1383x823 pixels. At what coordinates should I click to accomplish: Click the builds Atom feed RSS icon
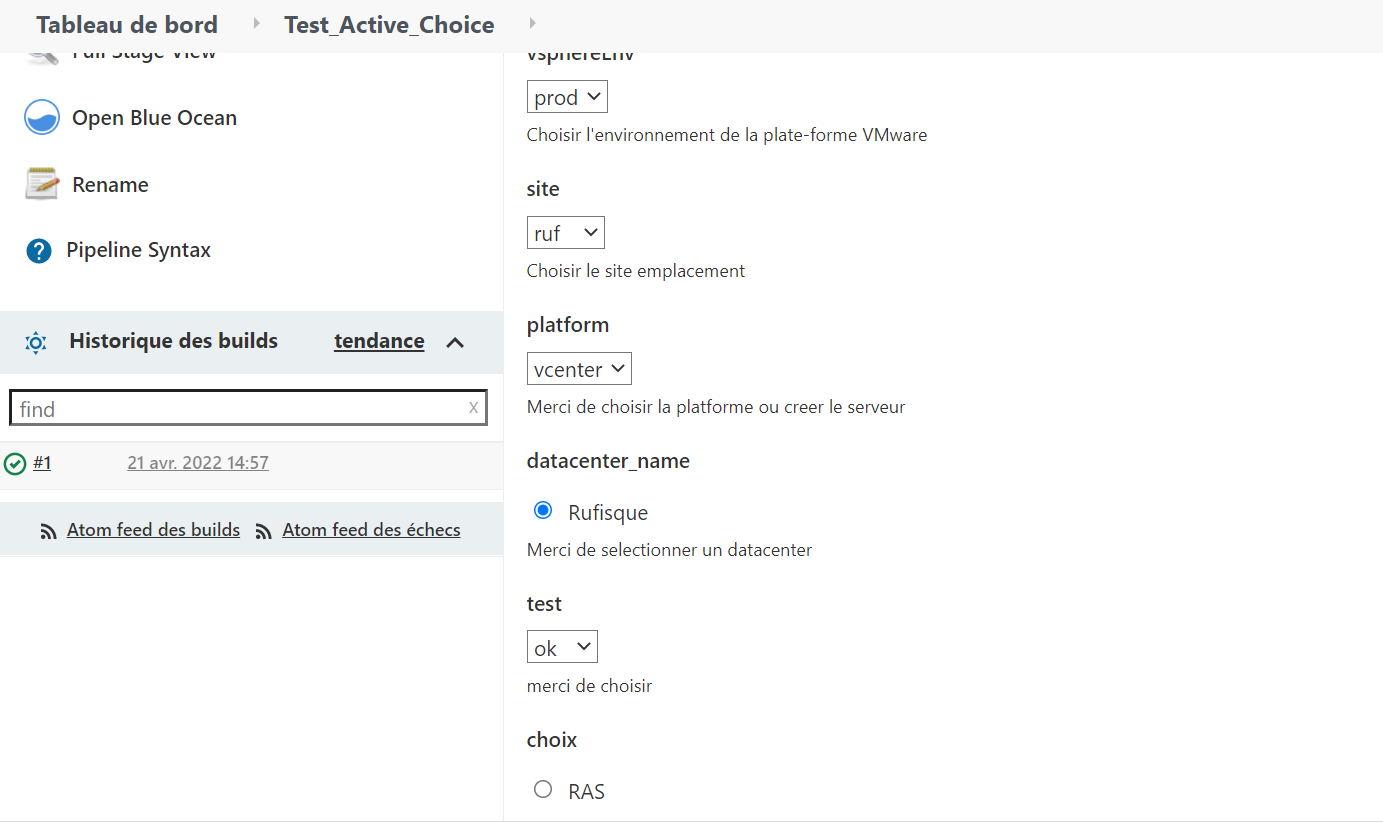48,531
